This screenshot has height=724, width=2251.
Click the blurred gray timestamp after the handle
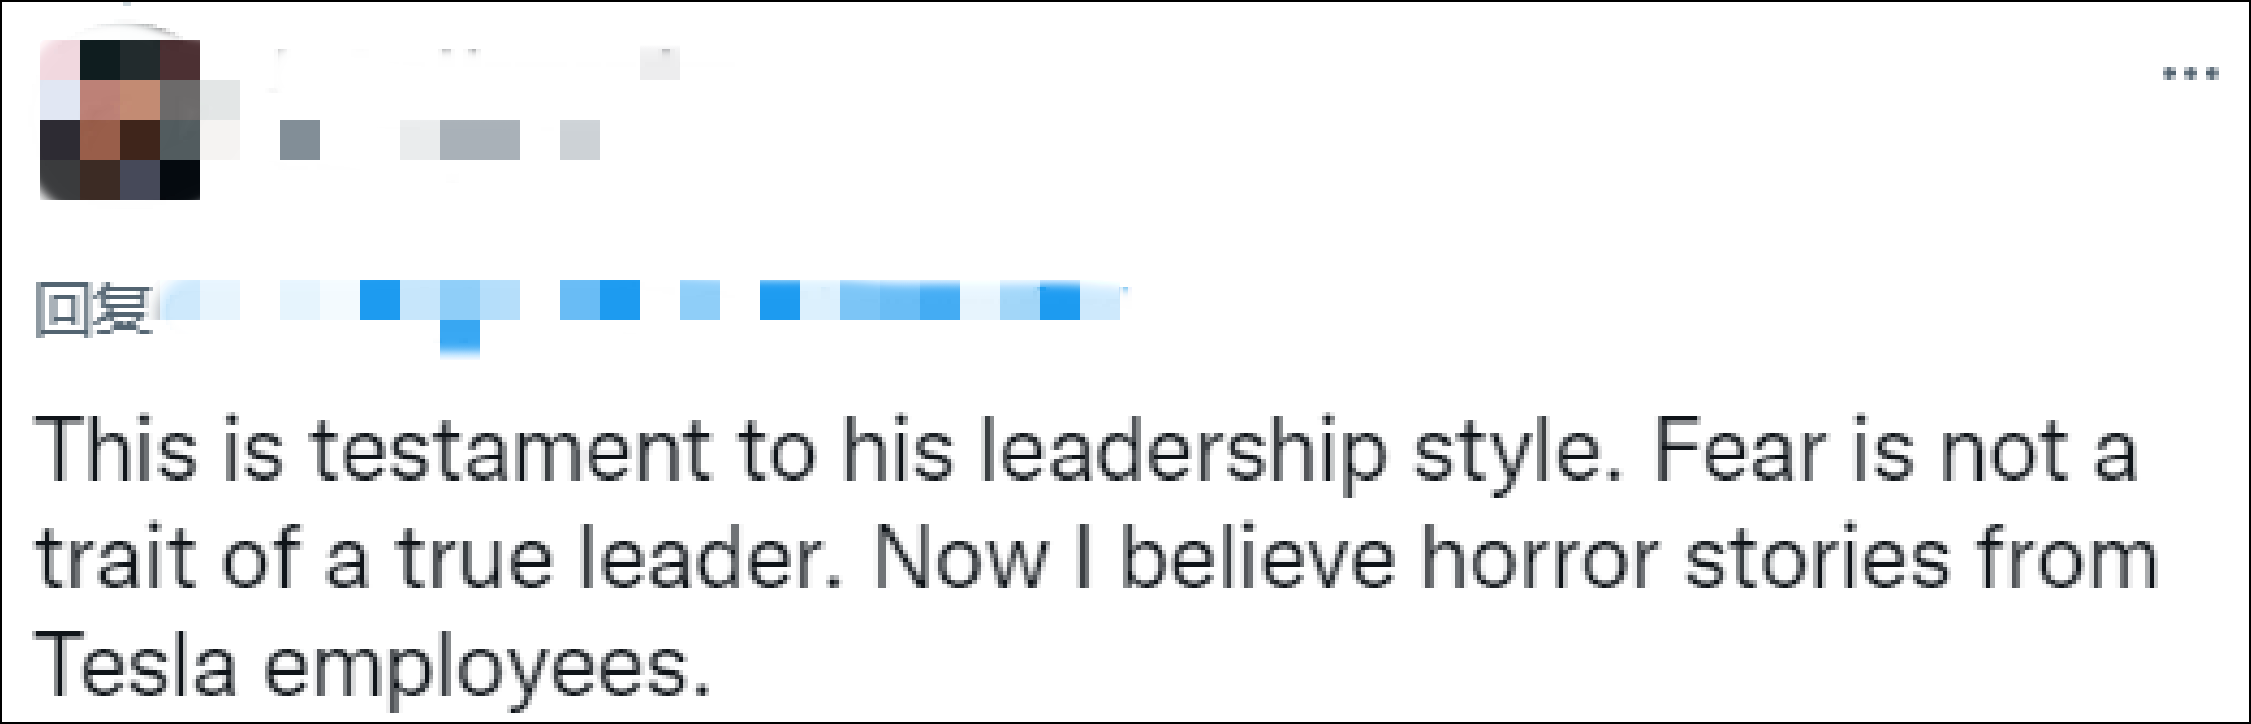click(x=580, y=140)
